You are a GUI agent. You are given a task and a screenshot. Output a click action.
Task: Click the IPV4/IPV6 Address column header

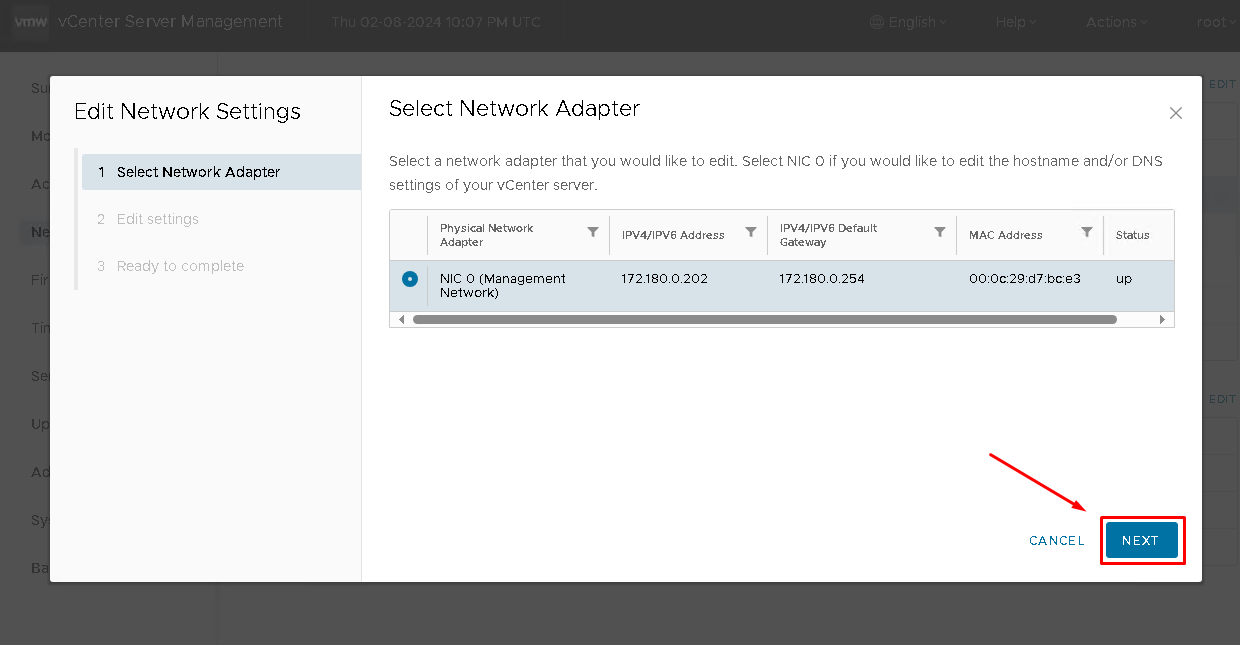point(673,235)
